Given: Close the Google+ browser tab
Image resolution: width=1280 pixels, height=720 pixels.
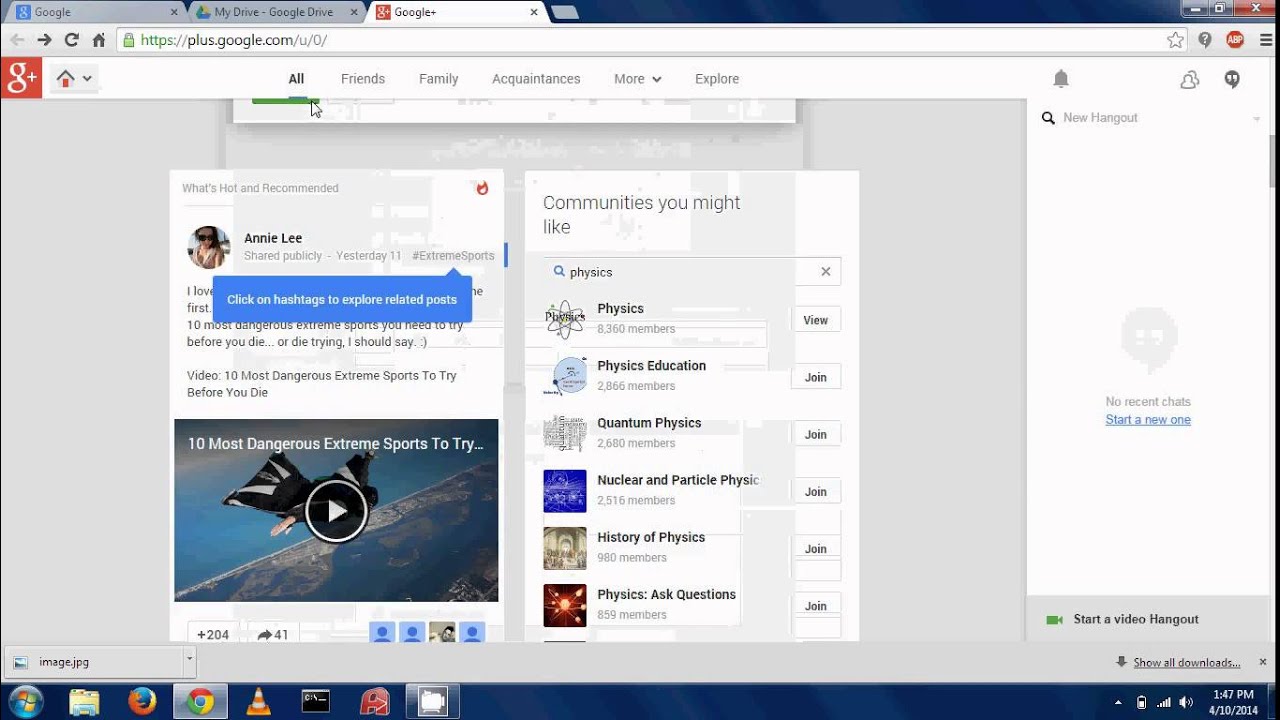Looking at the screenshot, I should click(x=534, y=12).
